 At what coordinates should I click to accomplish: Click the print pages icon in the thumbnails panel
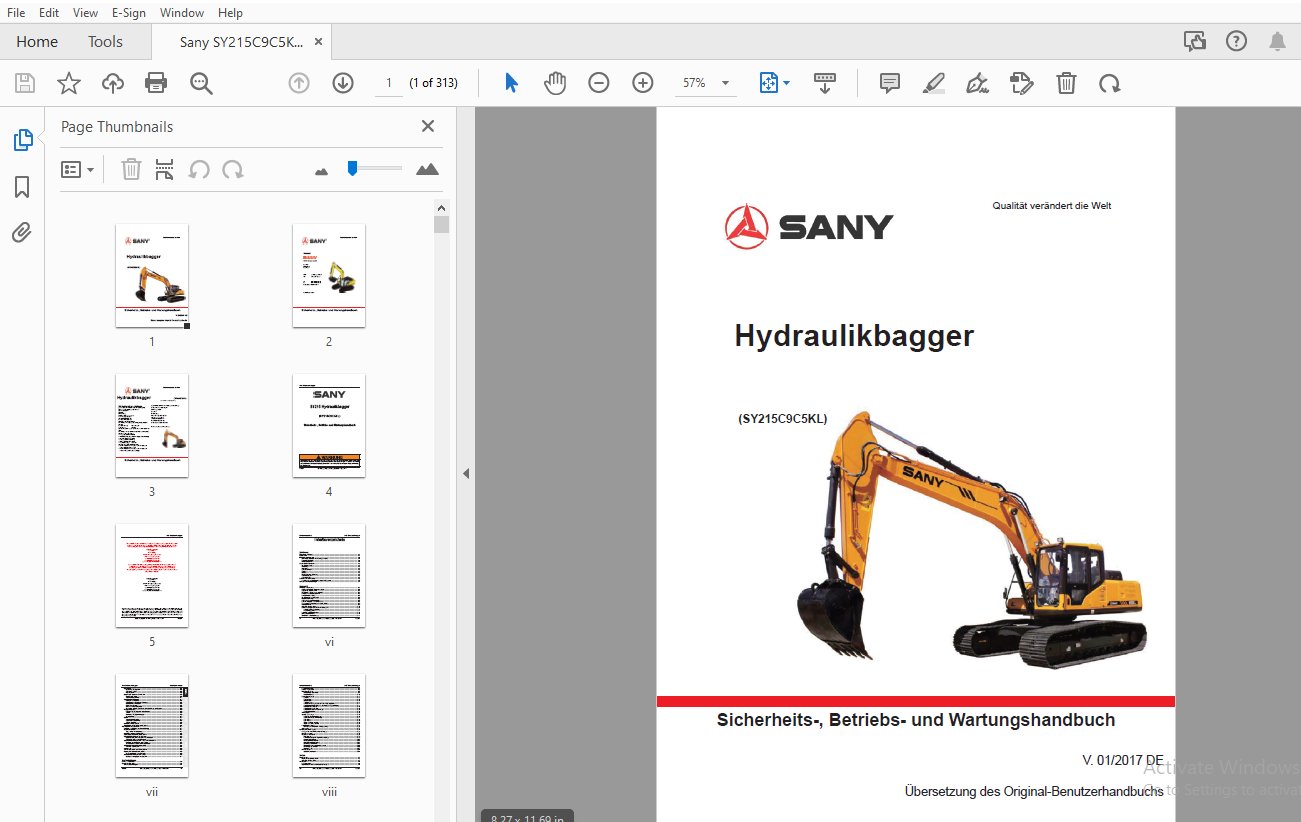165,169
